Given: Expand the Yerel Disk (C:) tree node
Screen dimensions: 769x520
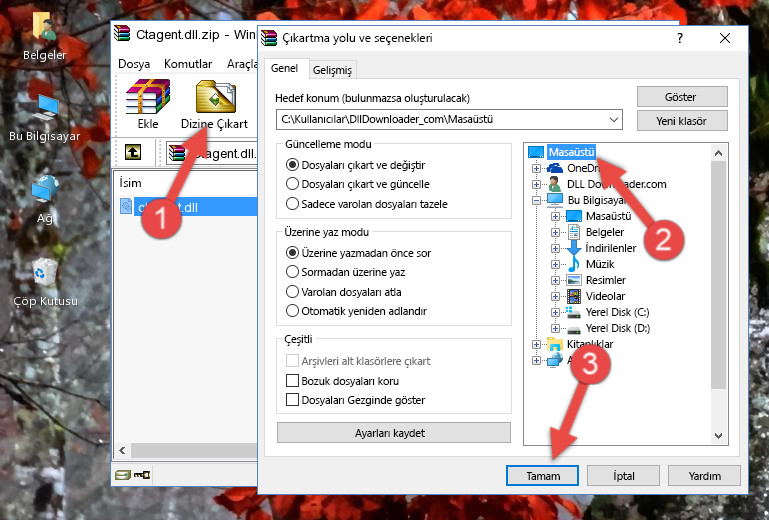Looking at the screenshot, I should (555, 312).
